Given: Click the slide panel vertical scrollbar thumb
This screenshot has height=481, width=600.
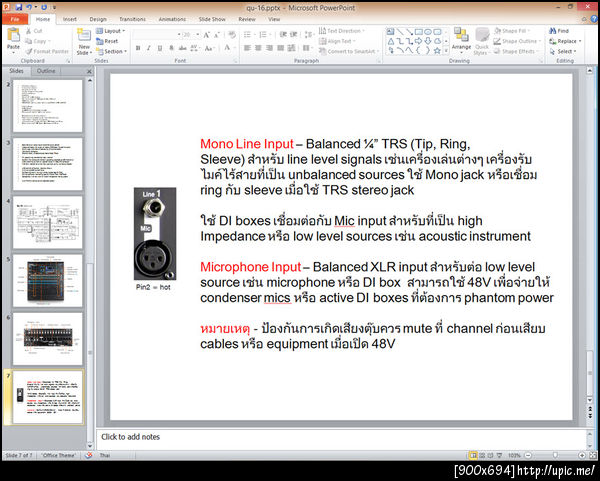Looking at the screenshot, I should point(90,352).
